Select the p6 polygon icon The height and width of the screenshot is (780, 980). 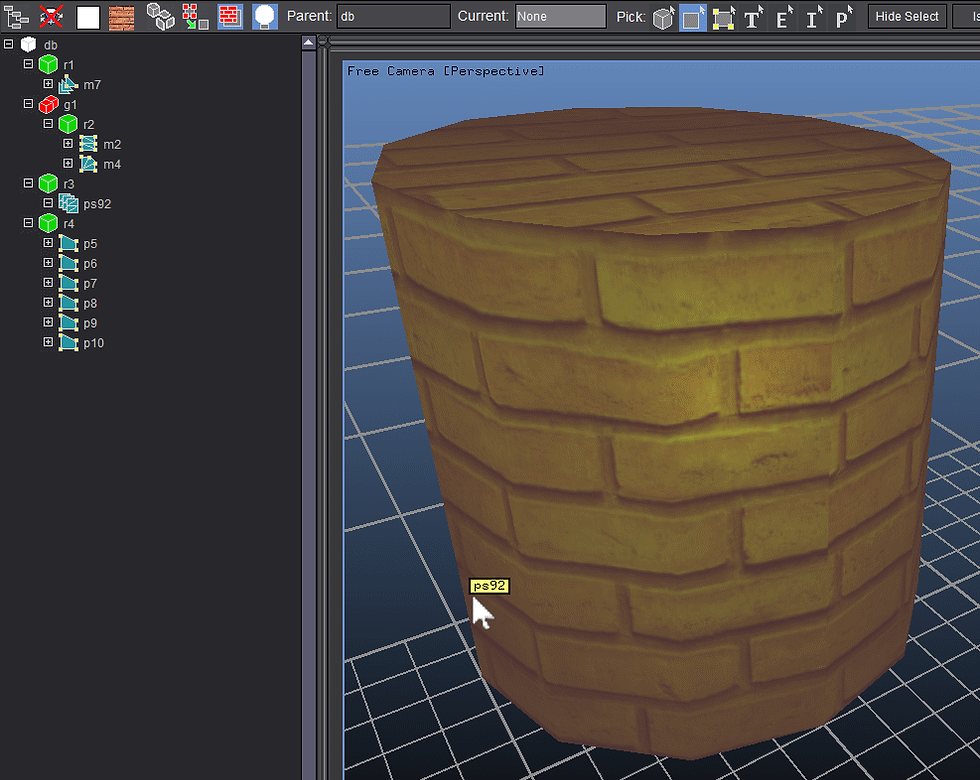pyautogui.click(x=68, y=263)
